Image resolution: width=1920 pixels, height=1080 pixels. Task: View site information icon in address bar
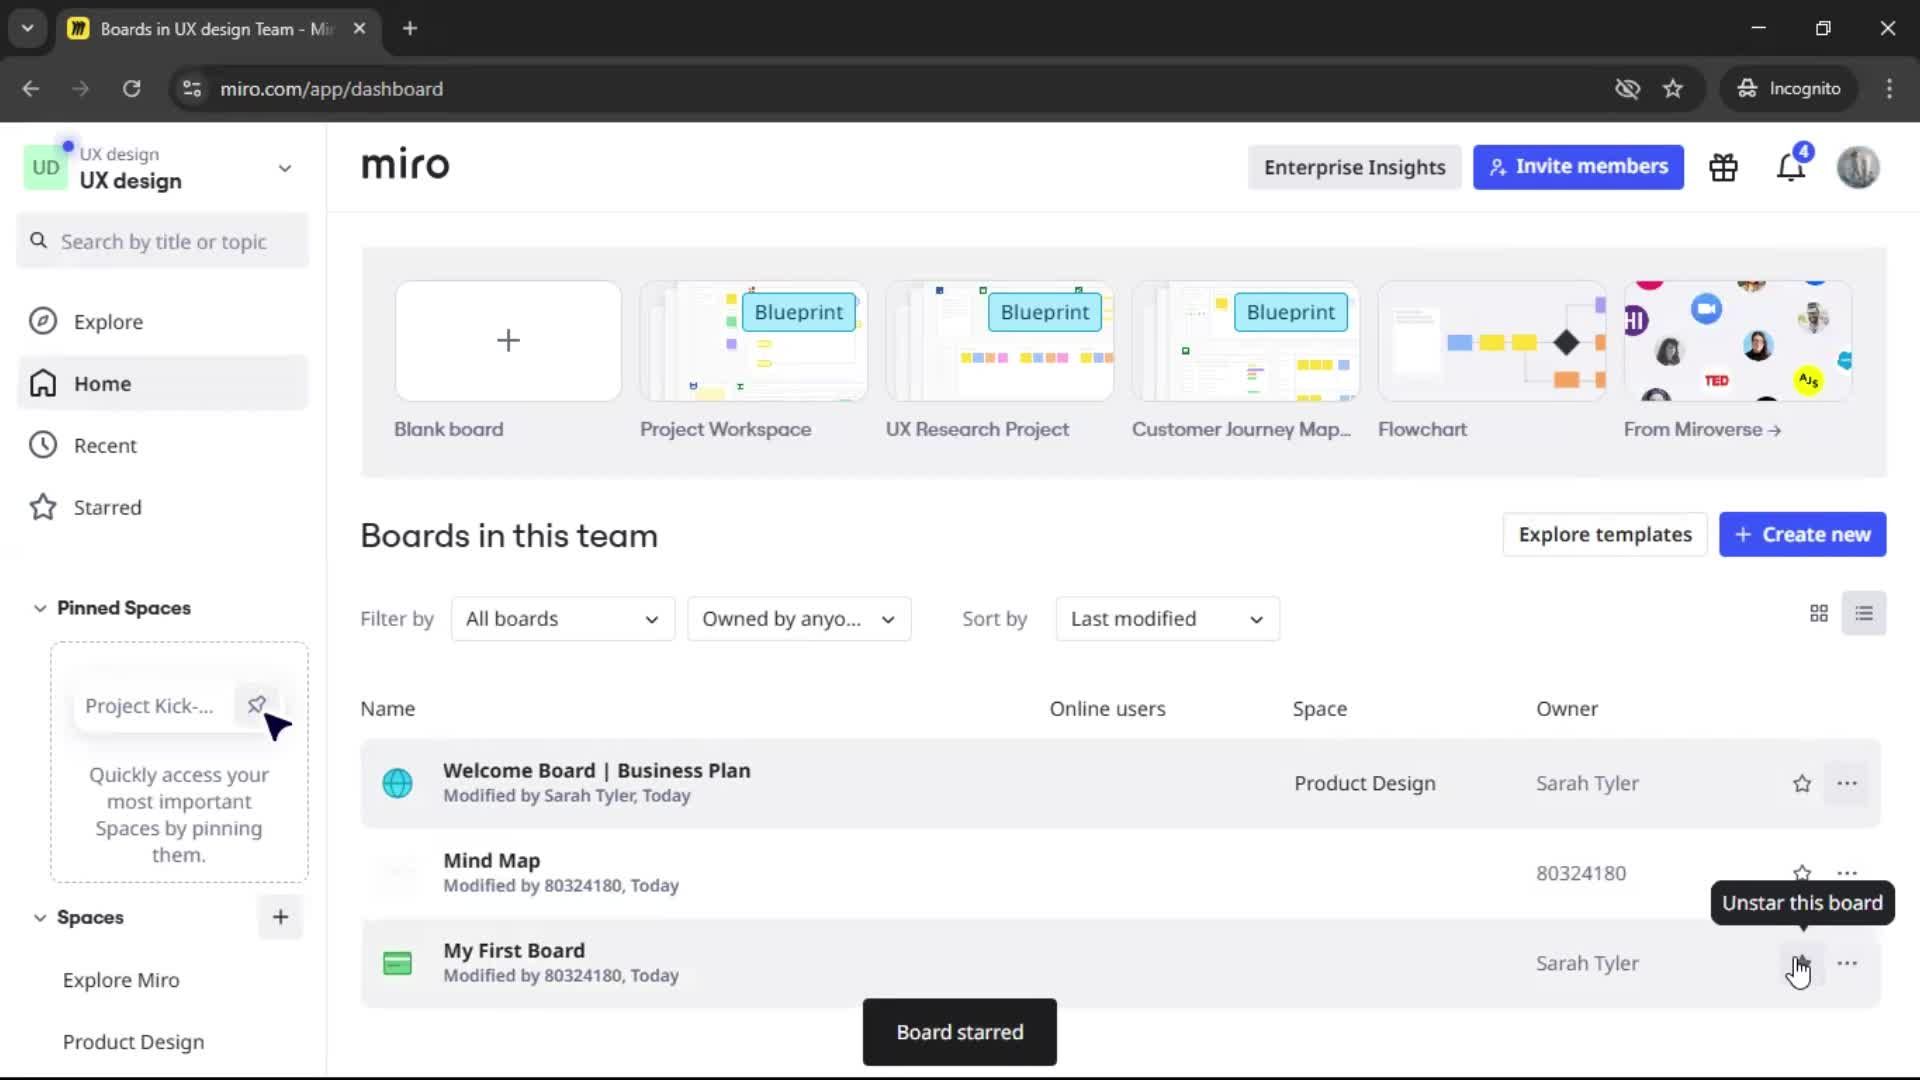point(192,89)
